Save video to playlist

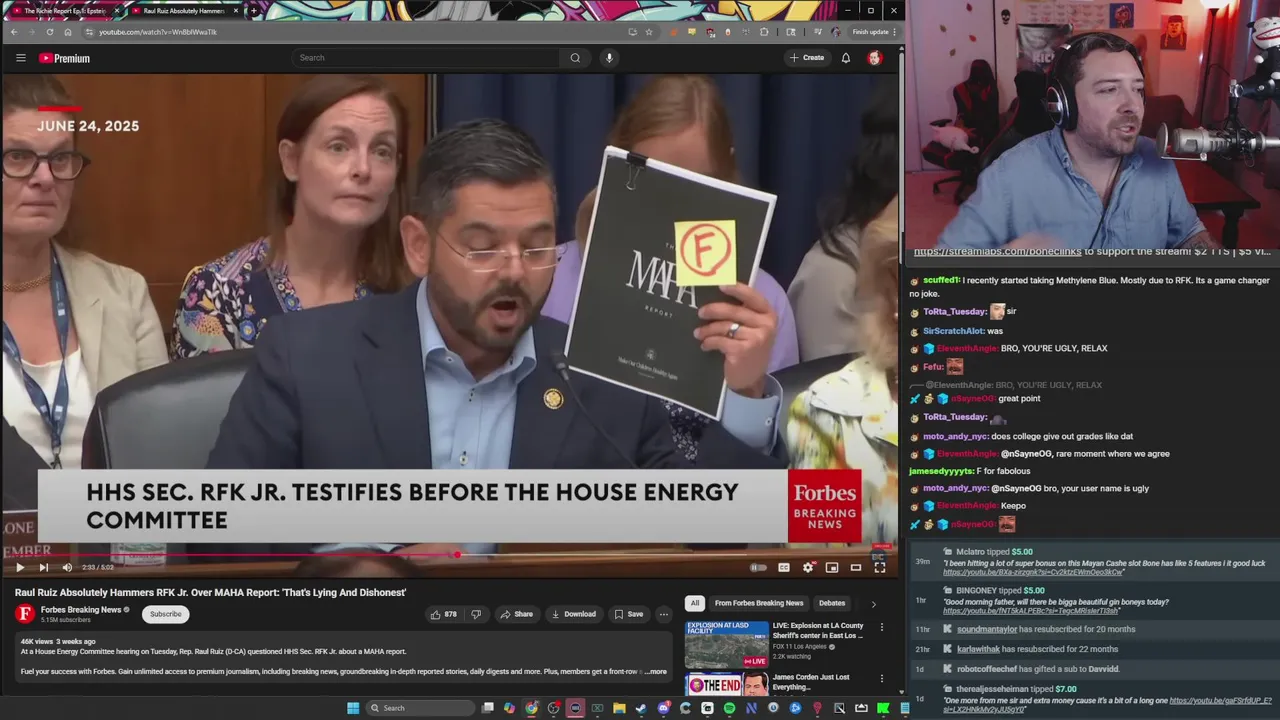coord(629,614)
